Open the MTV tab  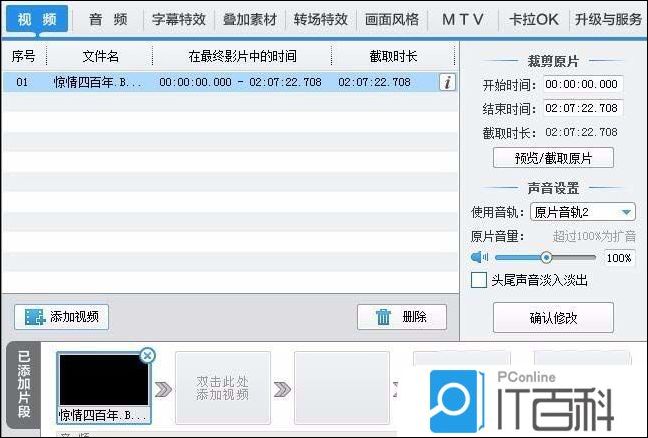(463, 19)
